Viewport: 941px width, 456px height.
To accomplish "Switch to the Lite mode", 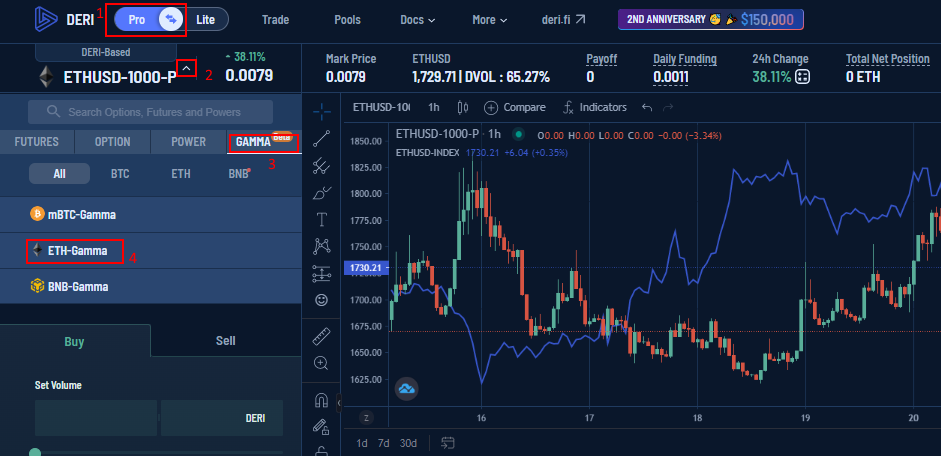I will (x=205, y=19).
